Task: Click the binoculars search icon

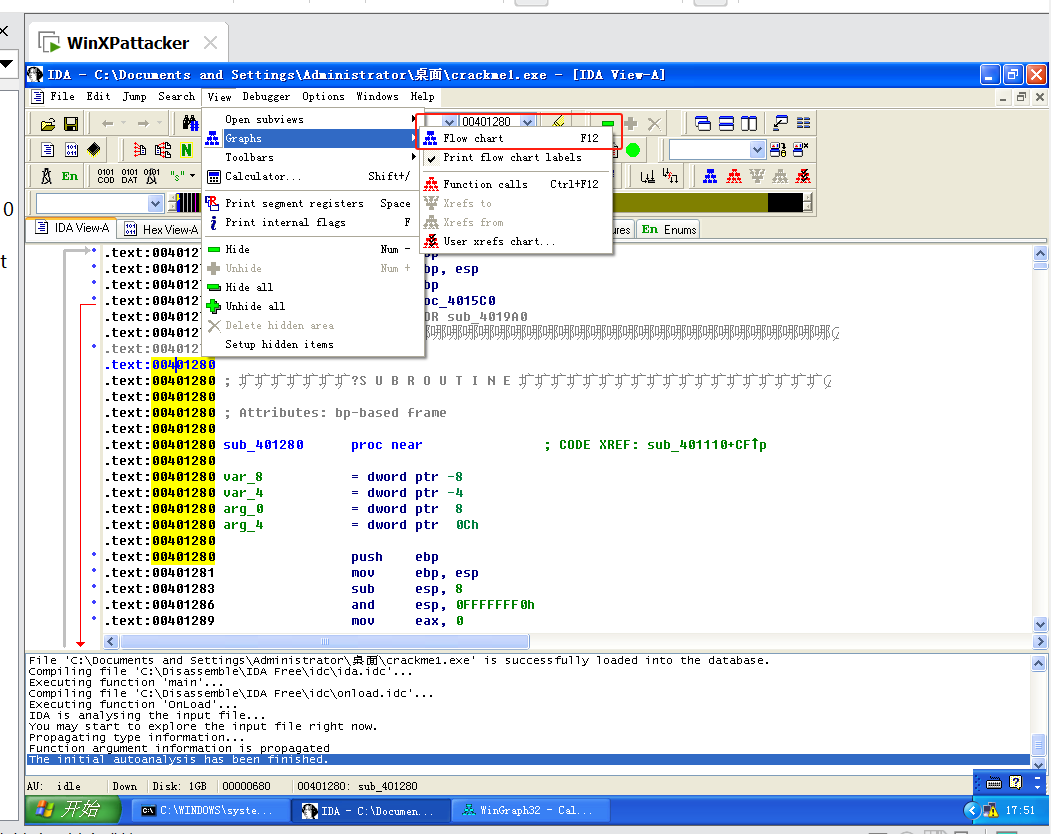Action: tap(190, 123)
